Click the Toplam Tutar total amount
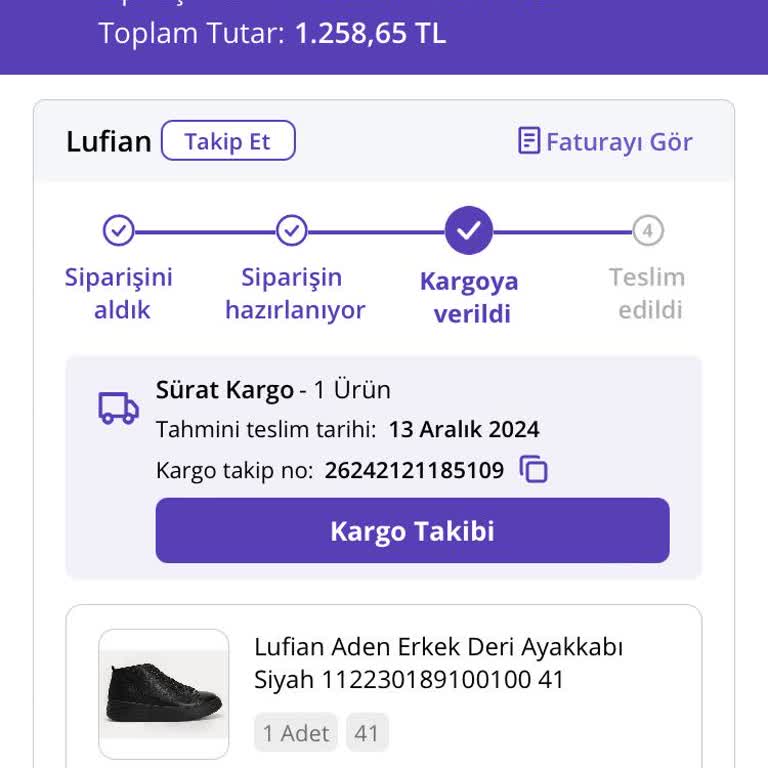The width and height of the screenshot is (768, 768). point(370,34)
